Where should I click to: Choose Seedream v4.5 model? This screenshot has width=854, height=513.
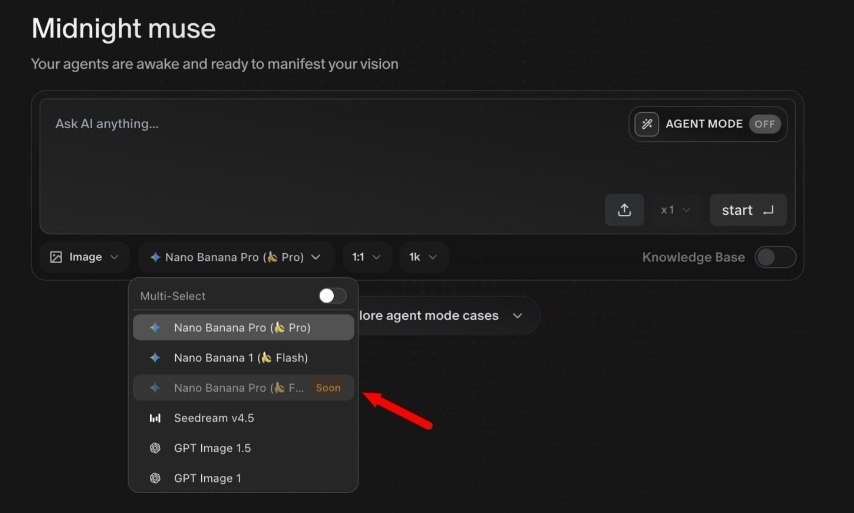point(243,418)
